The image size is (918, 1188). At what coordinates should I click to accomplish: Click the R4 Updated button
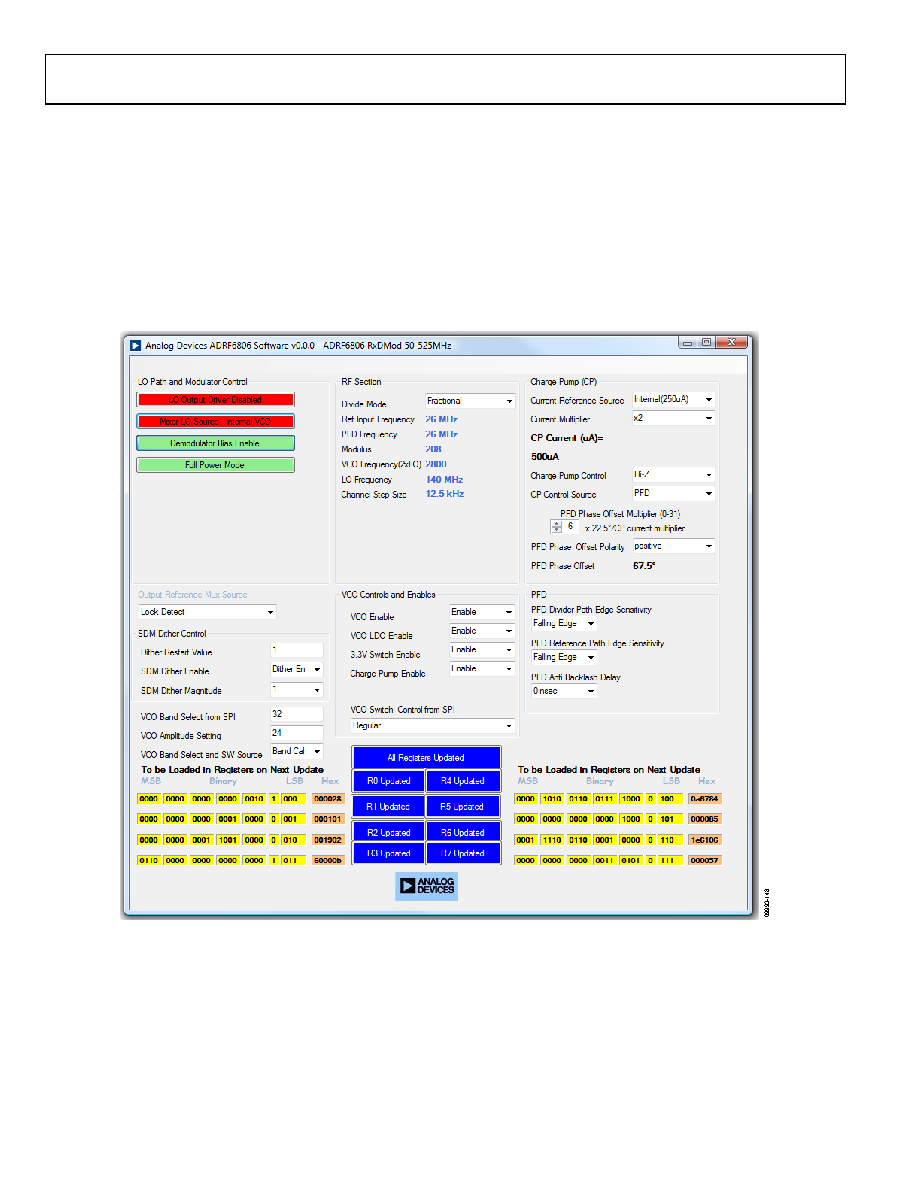[x=463, y=781]
